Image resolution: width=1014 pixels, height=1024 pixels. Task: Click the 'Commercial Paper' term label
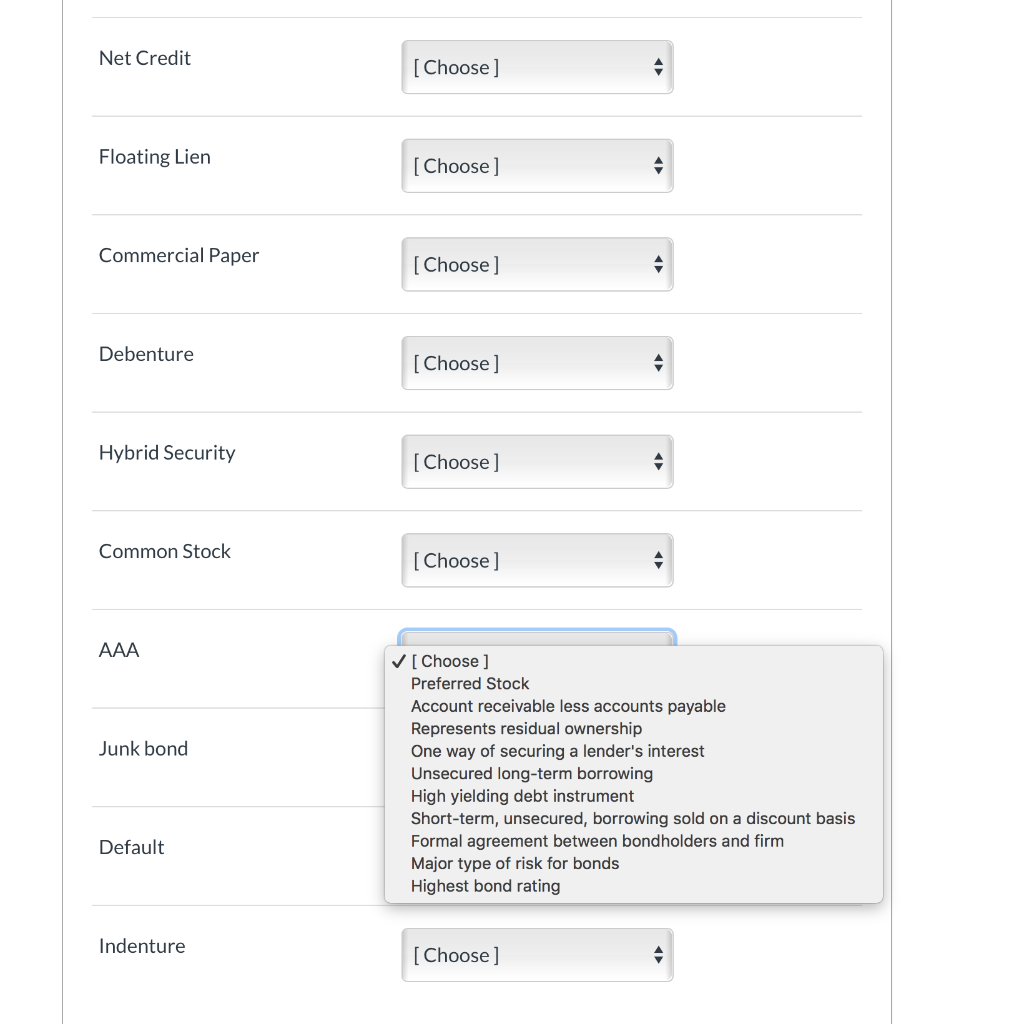coord(179,255)
